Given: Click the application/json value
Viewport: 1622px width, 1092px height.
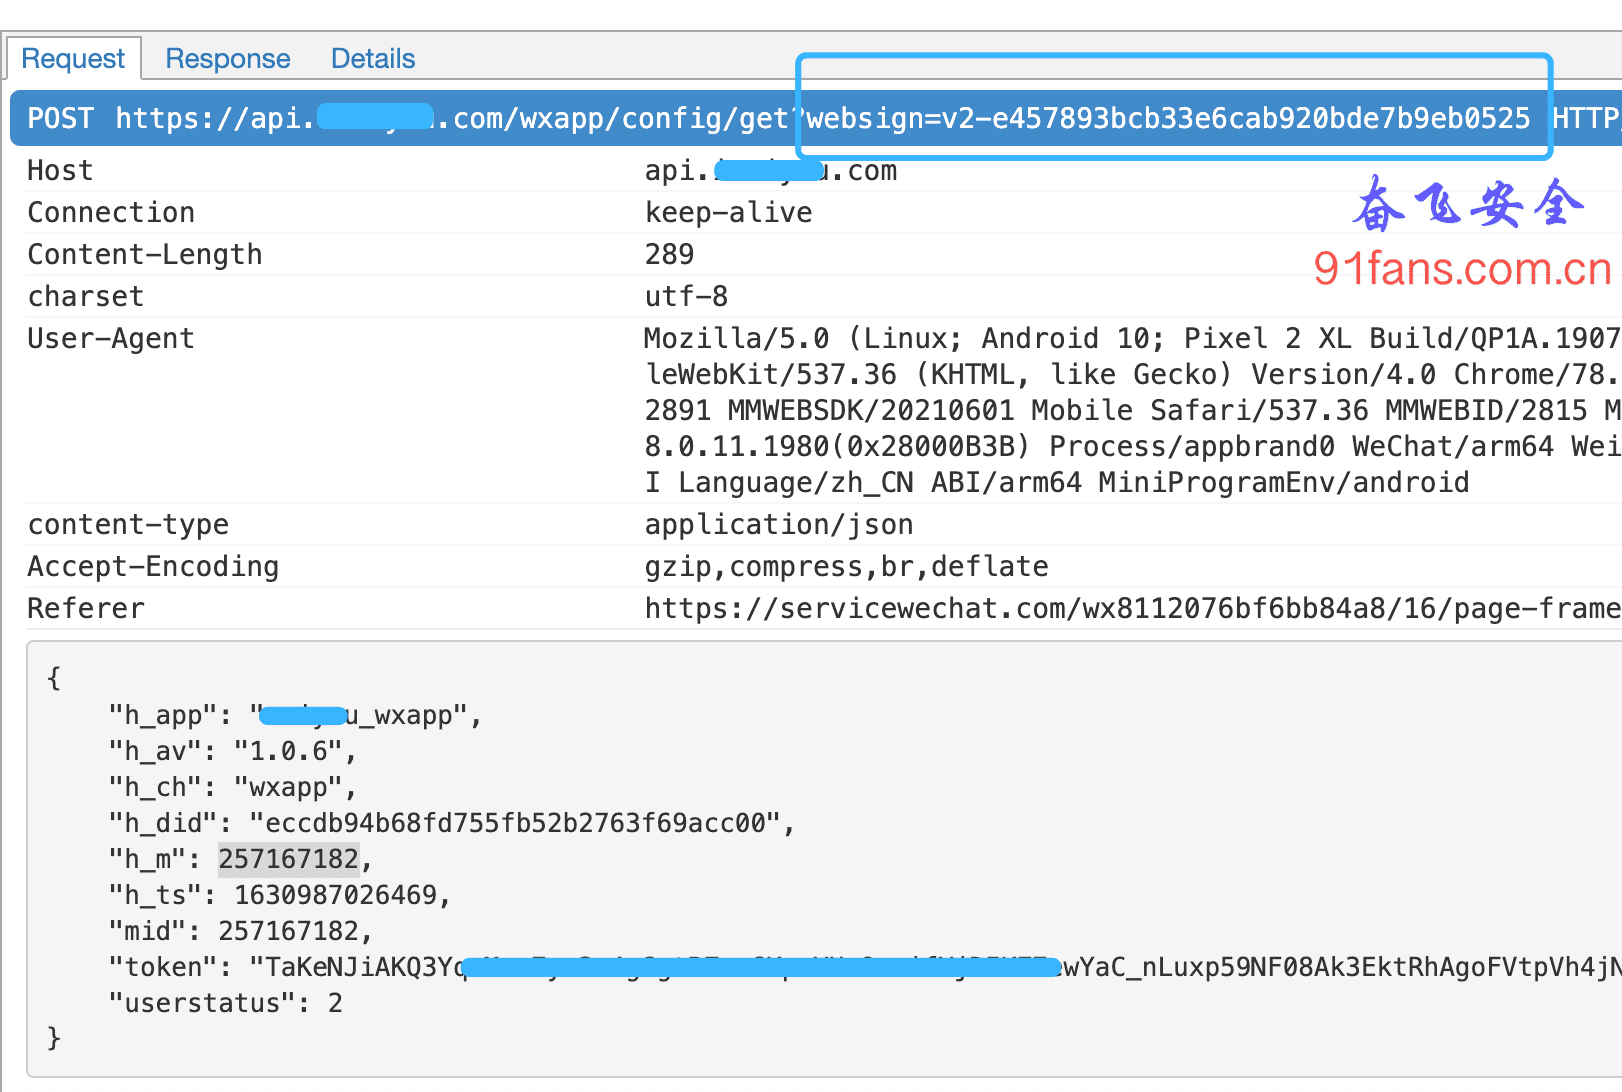Looking at the screenshot, I should tap(779, 525).
